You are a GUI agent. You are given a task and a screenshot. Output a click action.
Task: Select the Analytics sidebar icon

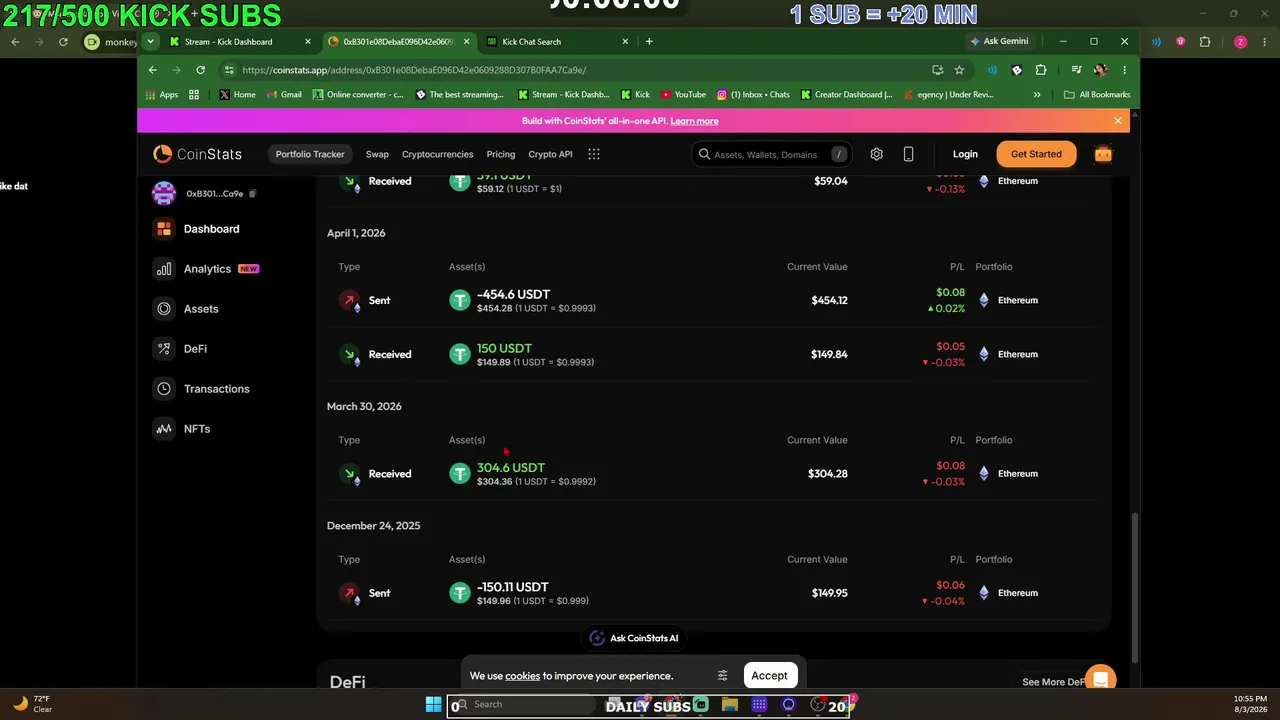point(164,269)
